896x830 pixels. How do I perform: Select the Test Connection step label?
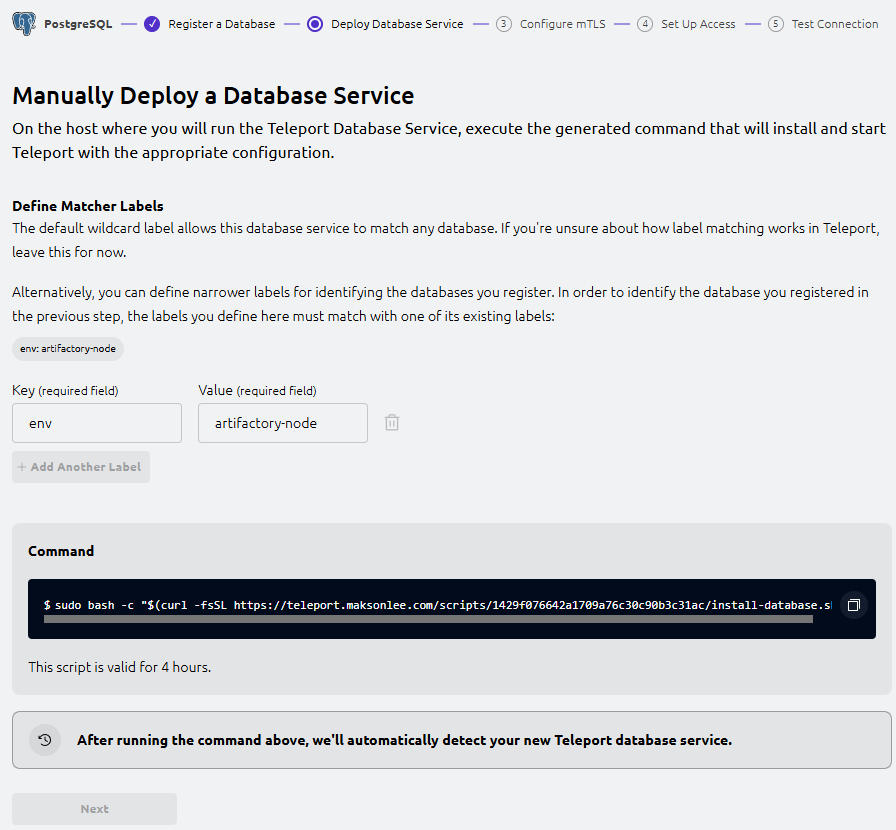tap(834, 24)
